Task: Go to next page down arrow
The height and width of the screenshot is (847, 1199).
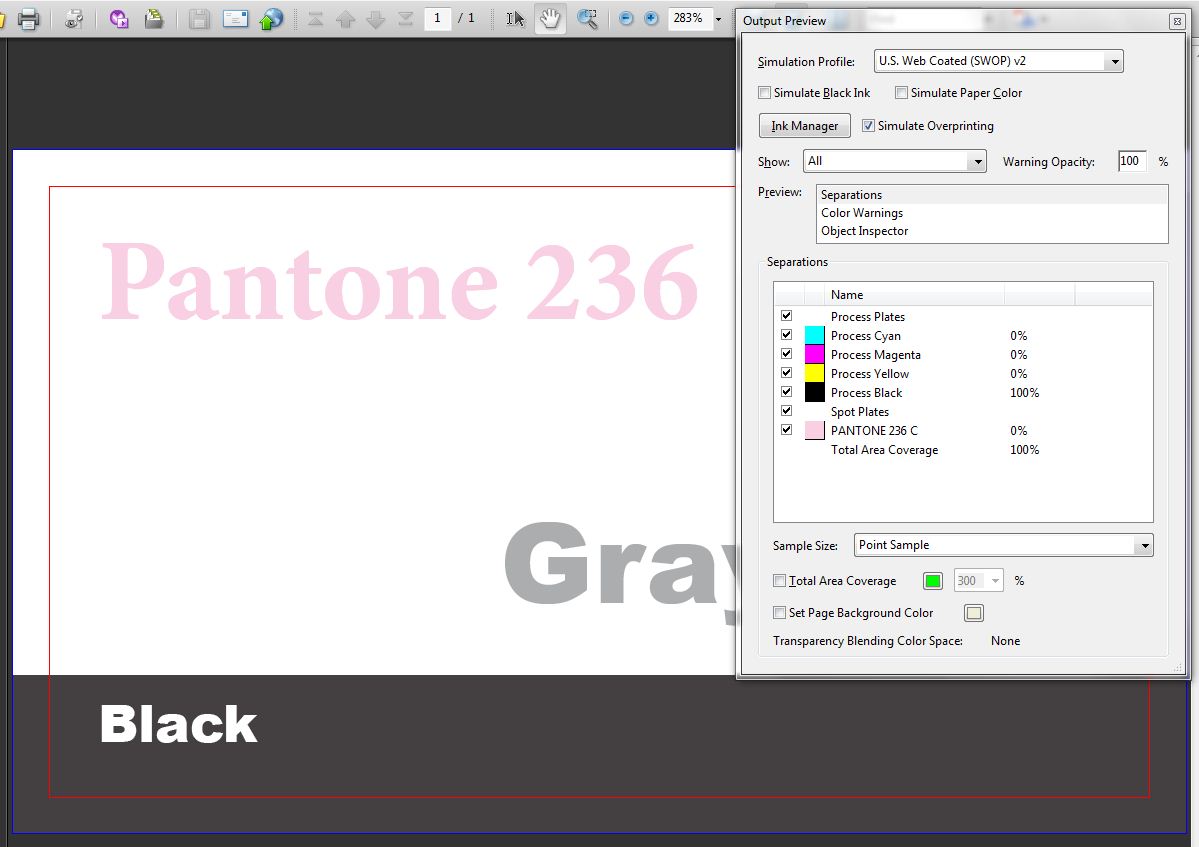Action: coord(375,18)
